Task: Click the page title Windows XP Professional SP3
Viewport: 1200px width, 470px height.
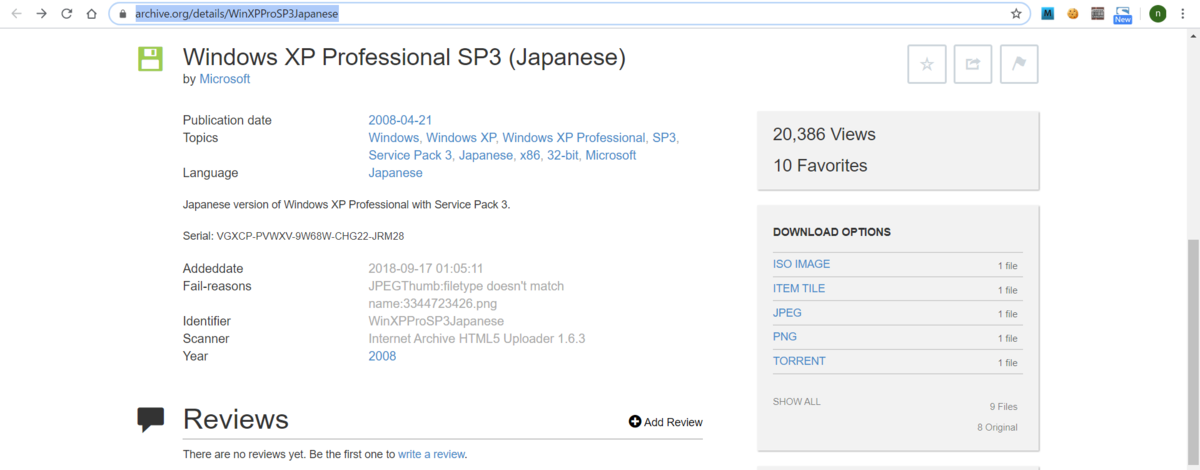Action: click(404, 57)
